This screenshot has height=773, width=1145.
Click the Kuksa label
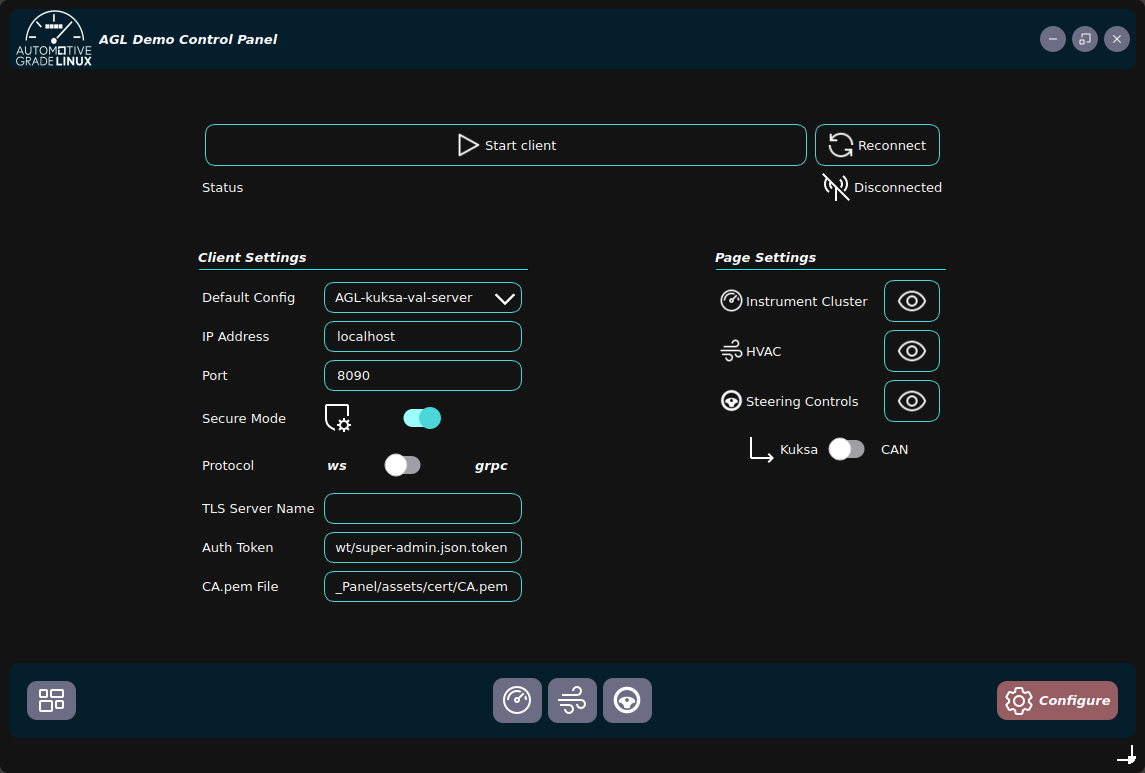click(798, 450)
